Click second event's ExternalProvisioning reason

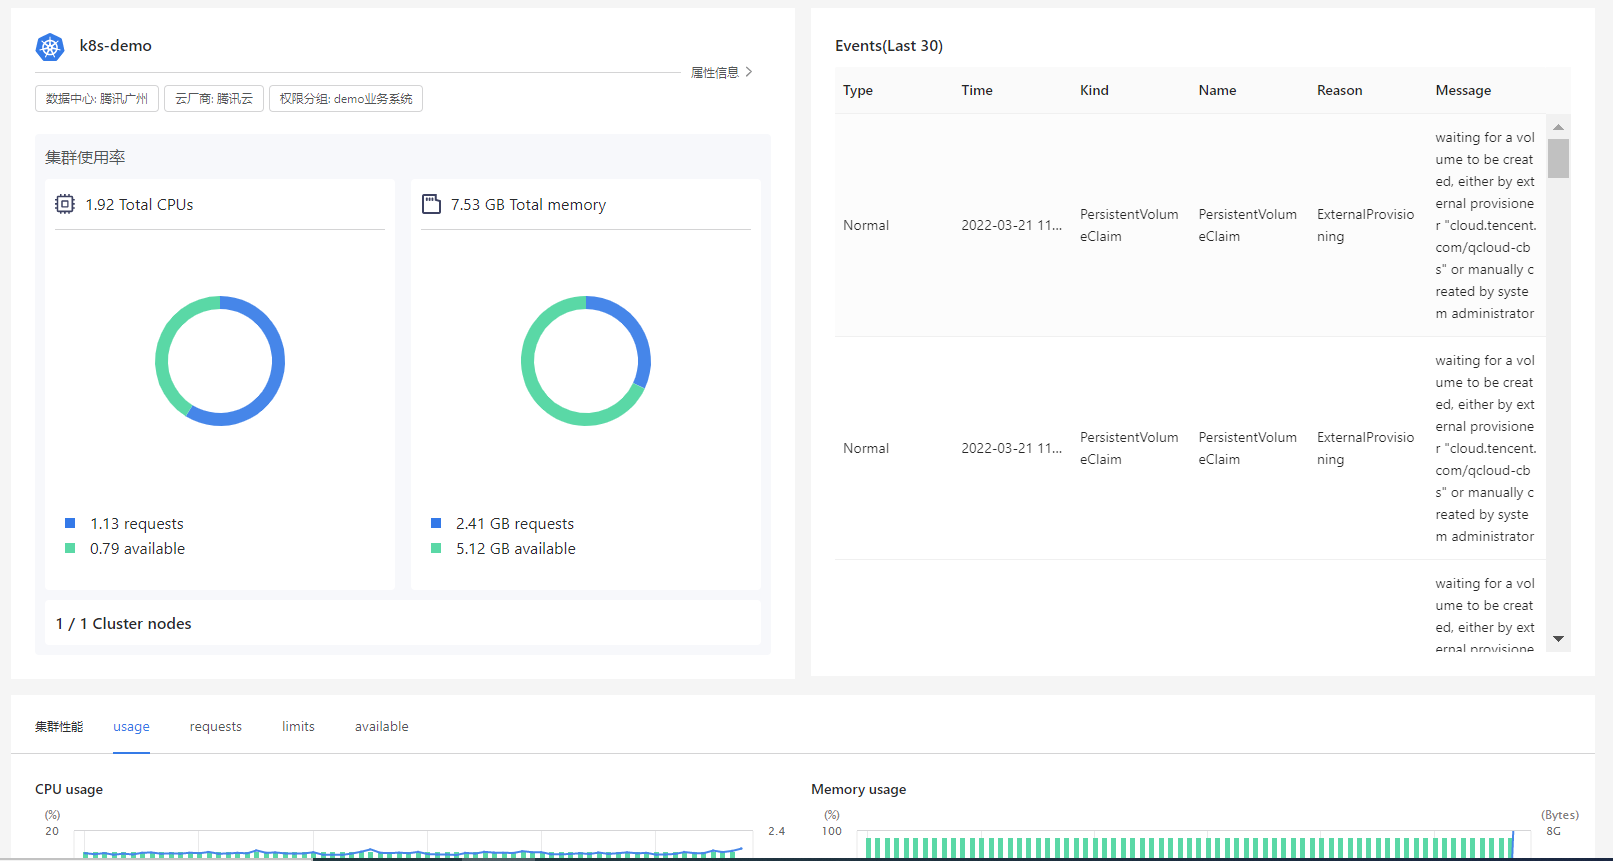[x=1365, y=448]
